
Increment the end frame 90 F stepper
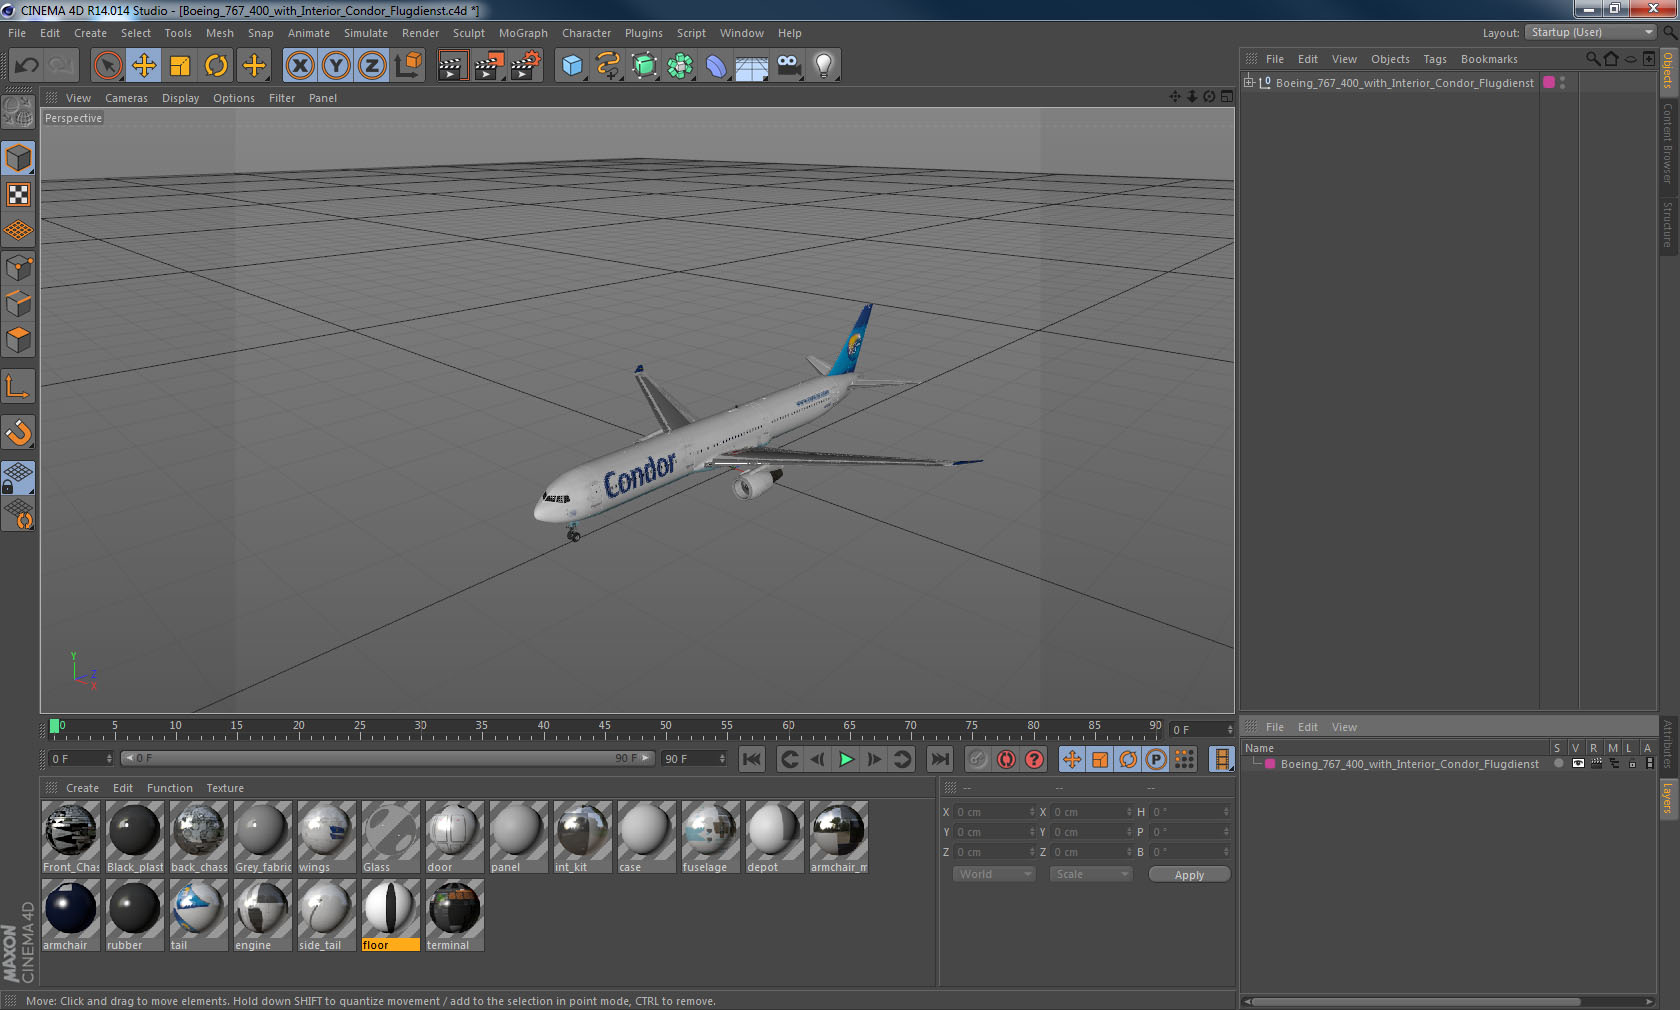[x=722, y=755]
